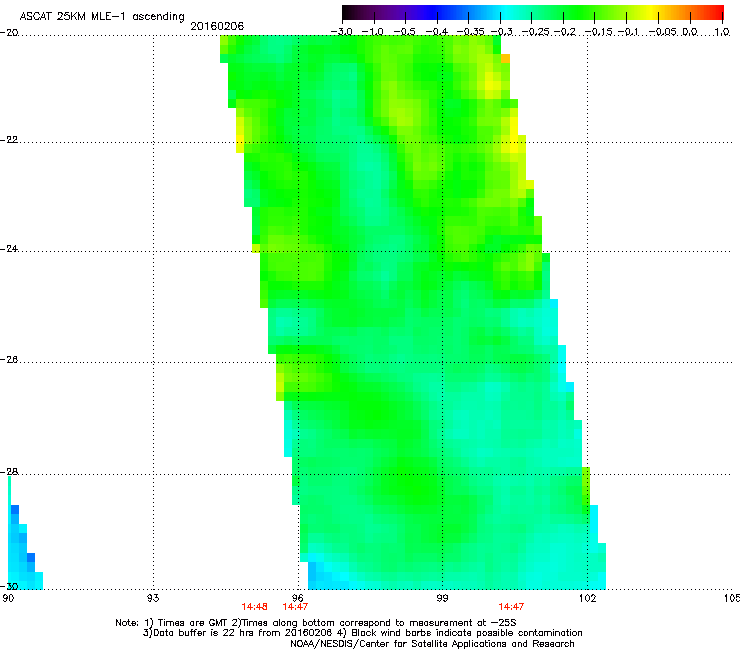Click the latitude axis label -22
740x650 pixels.
click(x=9, y=140)
